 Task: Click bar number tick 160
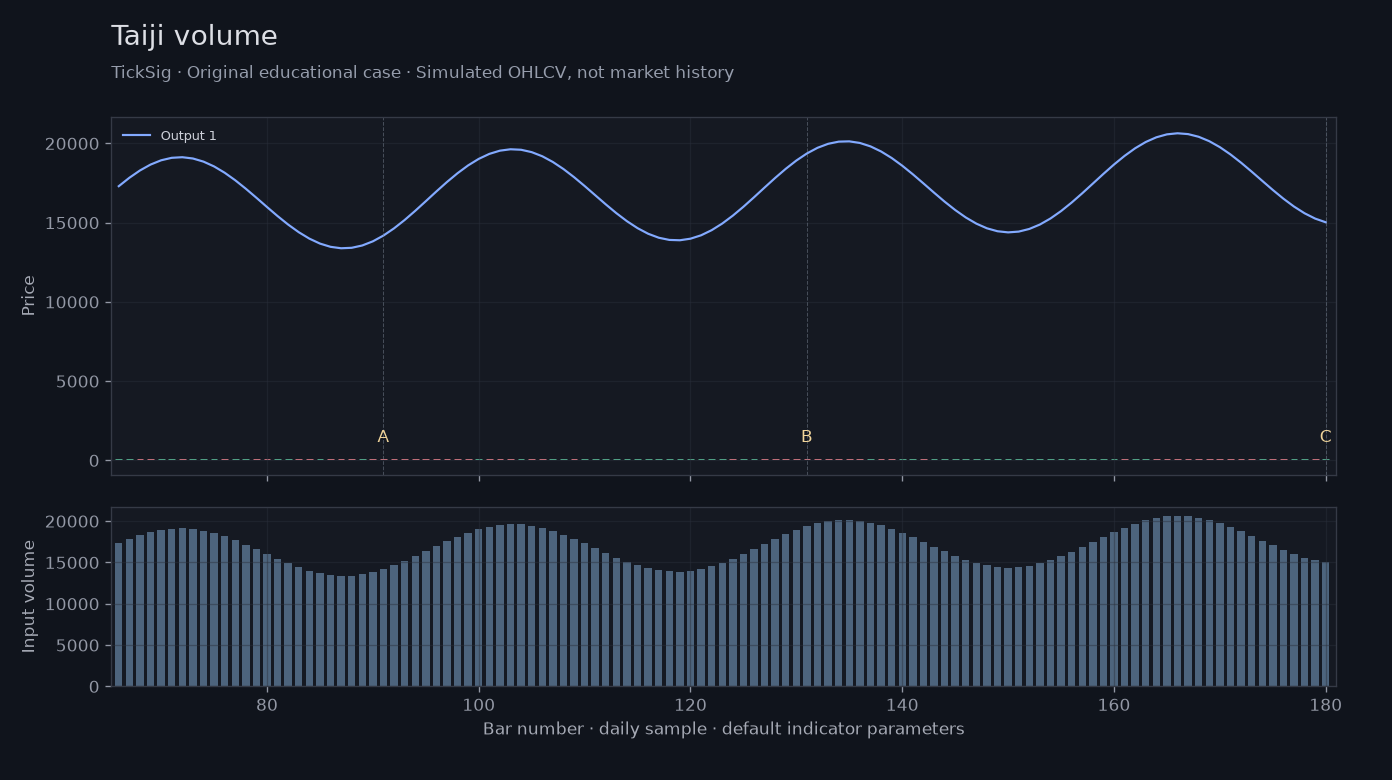(1114, 704)
